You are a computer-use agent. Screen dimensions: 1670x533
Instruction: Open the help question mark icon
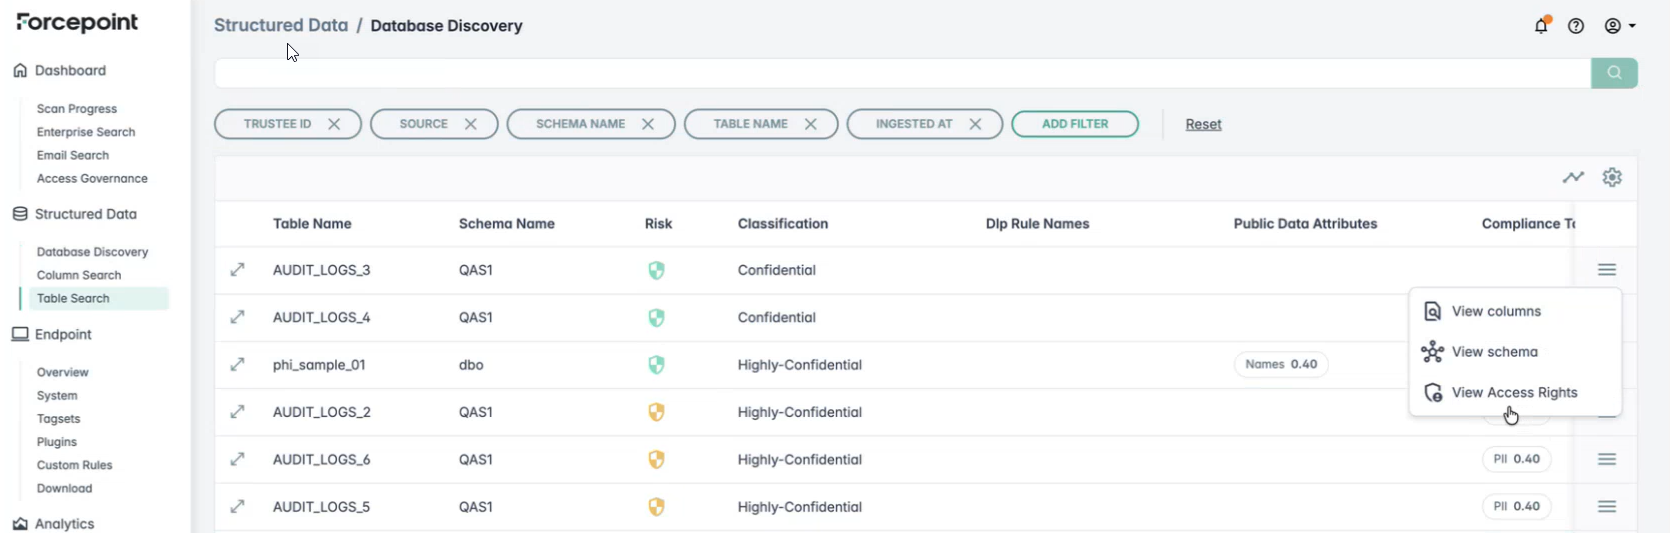click(x=1576, y=26)
